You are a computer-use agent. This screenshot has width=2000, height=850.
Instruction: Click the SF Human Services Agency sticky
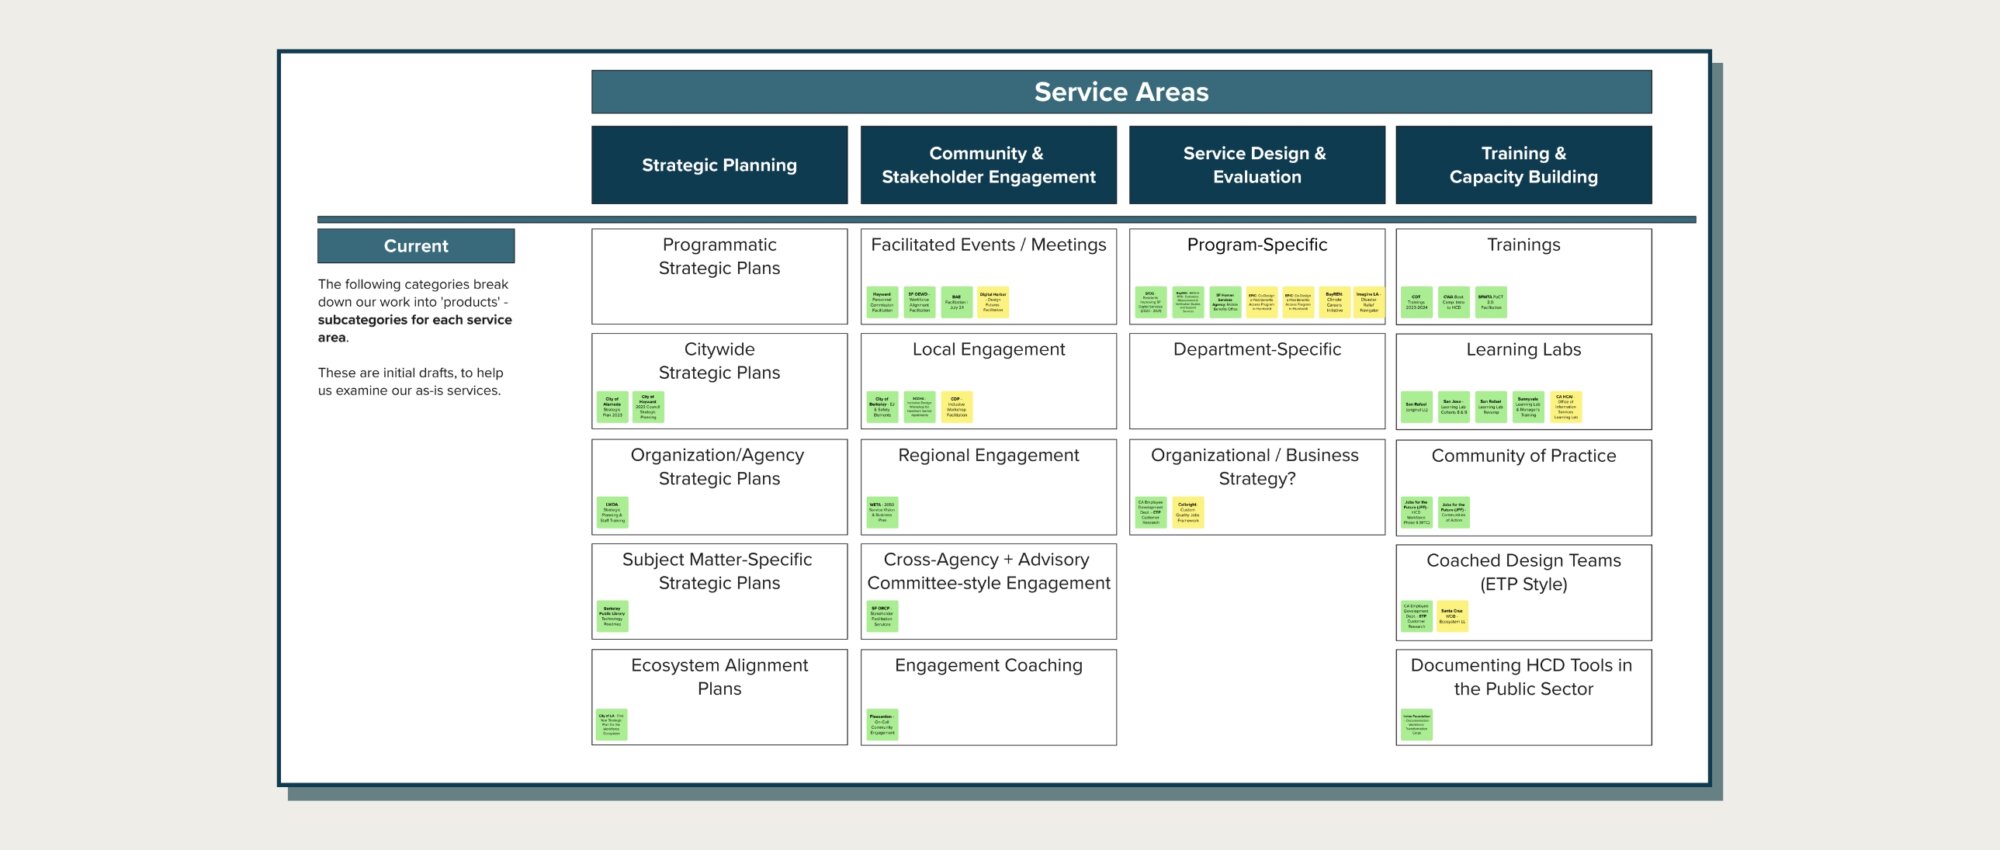1225,302
